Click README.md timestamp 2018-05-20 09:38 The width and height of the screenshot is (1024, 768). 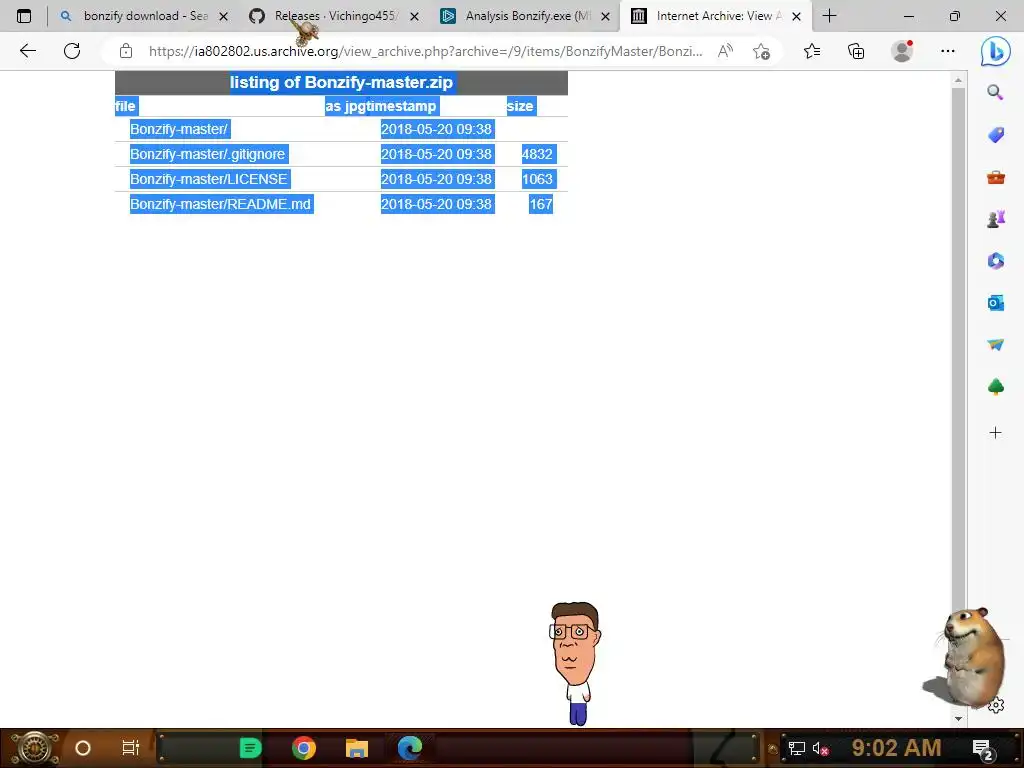pos(436,204)
